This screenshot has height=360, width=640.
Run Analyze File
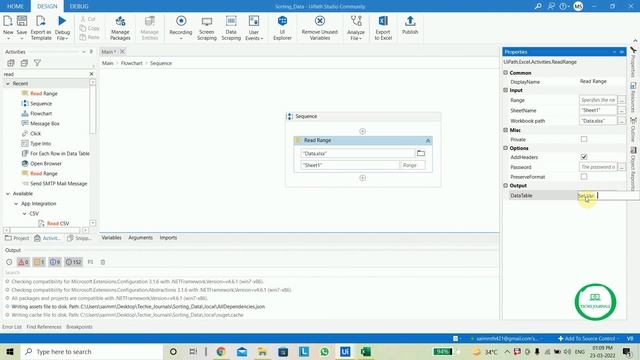[356, 27]
